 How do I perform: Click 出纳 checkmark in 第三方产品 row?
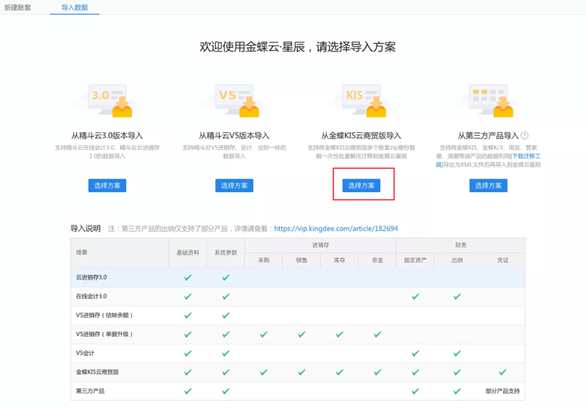(x=457, y=391)
